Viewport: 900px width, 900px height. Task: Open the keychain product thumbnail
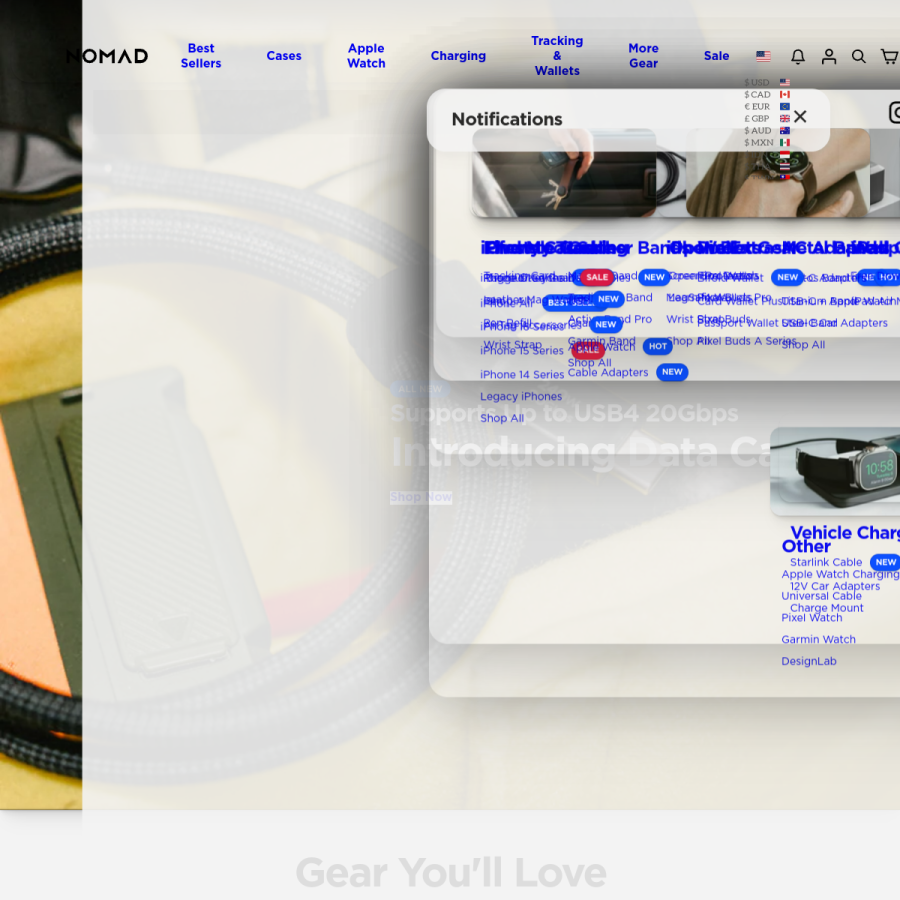(x=564, y=173)
